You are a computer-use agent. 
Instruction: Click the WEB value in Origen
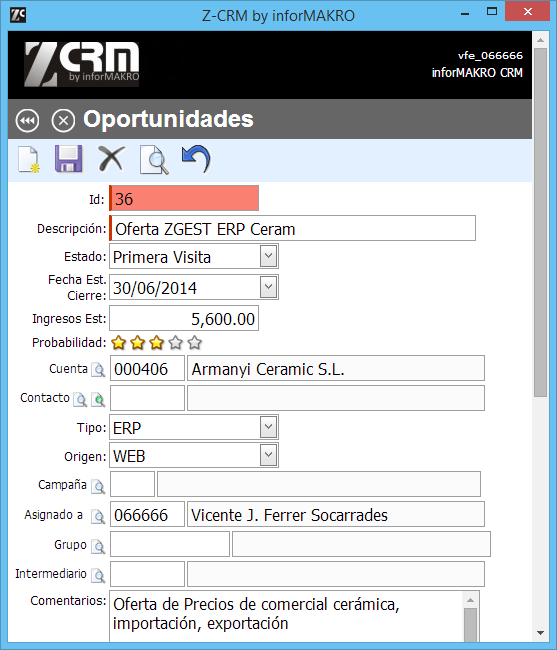coord(129,456)
